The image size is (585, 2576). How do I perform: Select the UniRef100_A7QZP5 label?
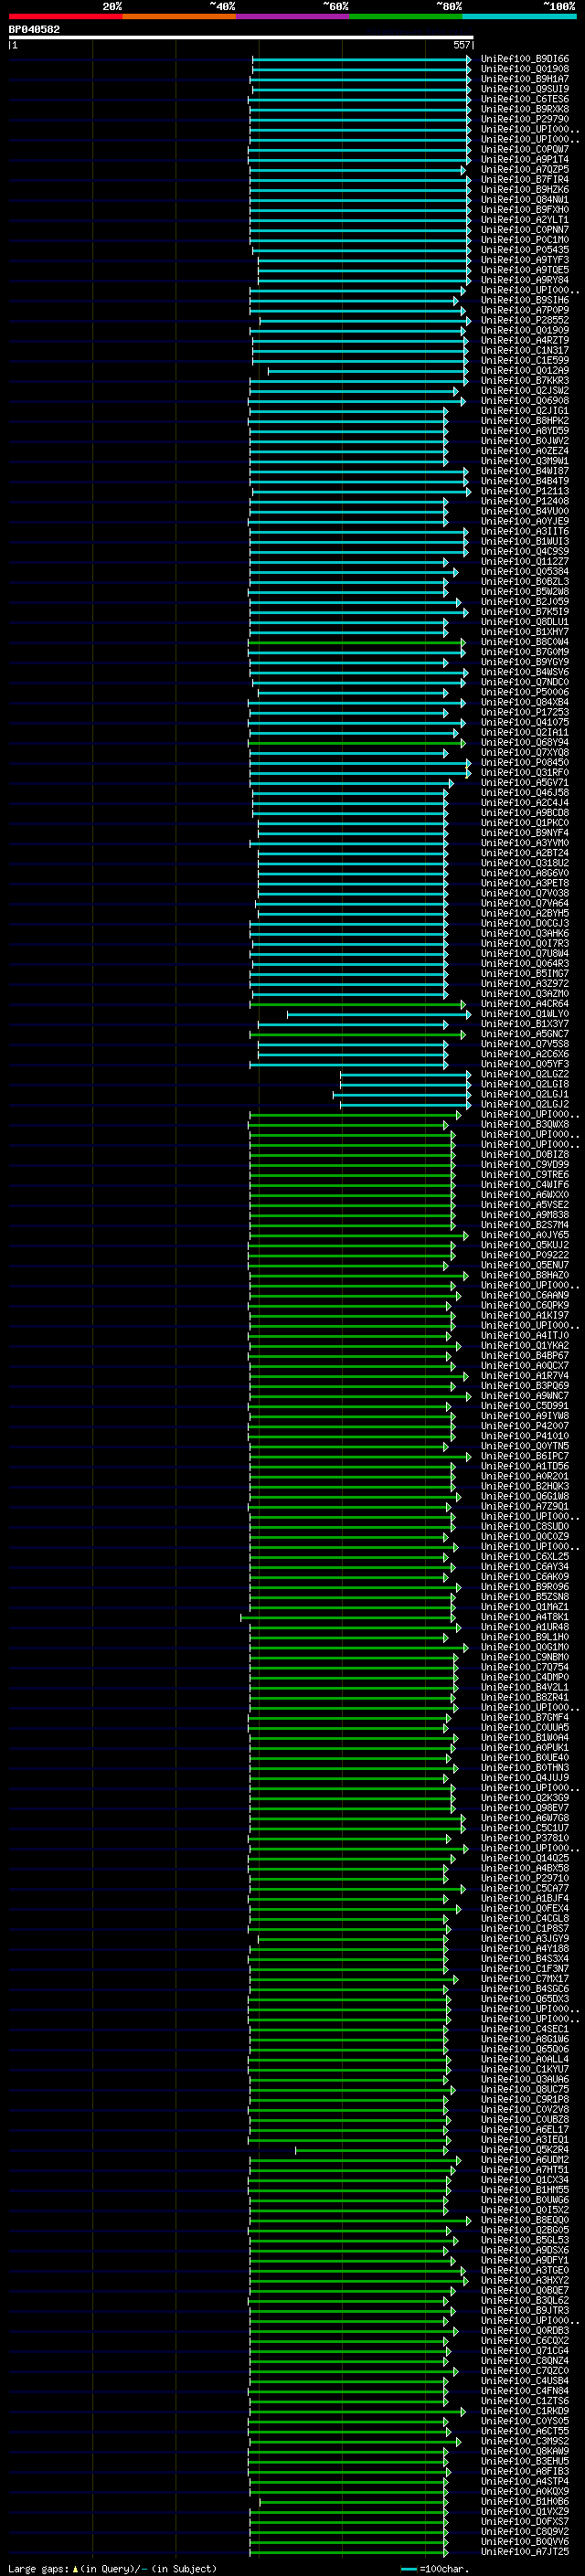(525, 170)
